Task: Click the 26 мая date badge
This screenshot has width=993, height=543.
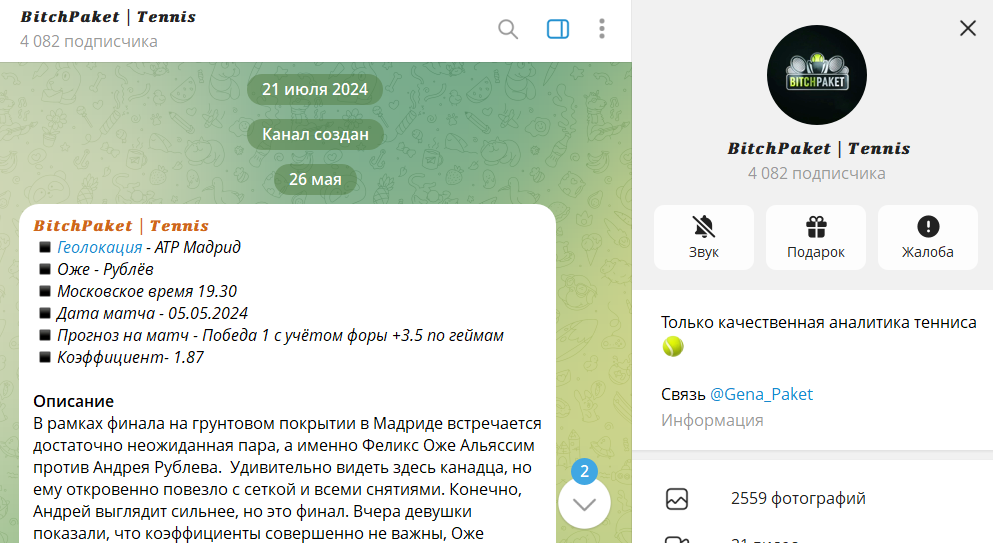Action: (x=316, y=179)
